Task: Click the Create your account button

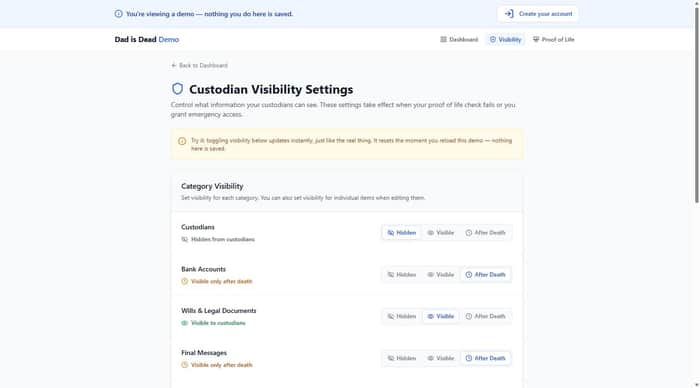Action: point(538,14)
